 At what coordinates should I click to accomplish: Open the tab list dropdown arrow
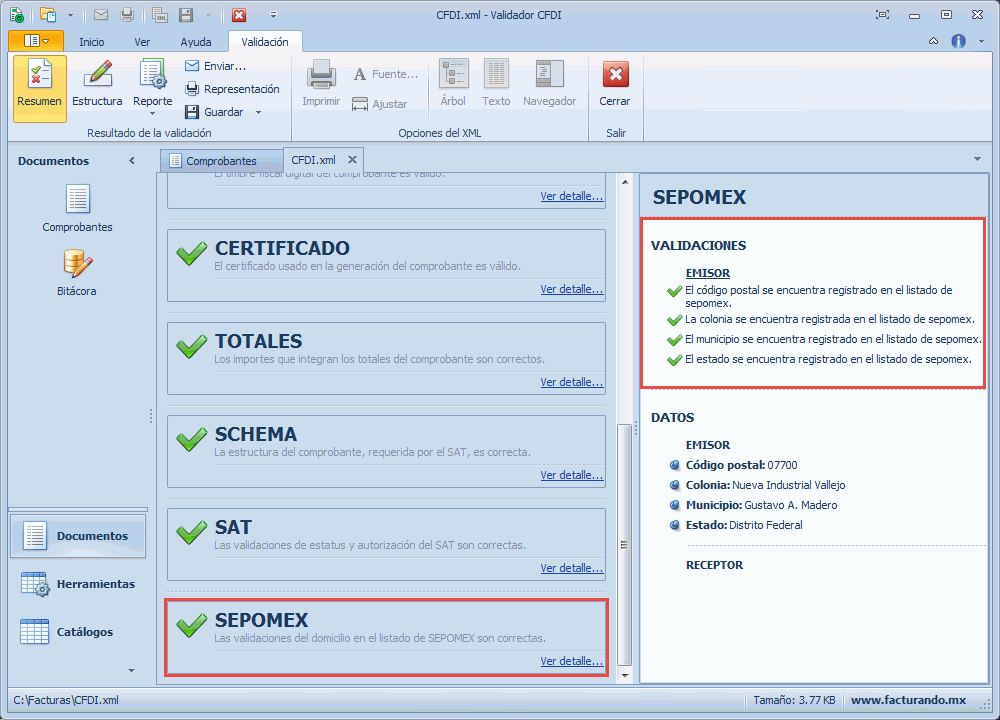pyautogui.click(x=976, y=160)
